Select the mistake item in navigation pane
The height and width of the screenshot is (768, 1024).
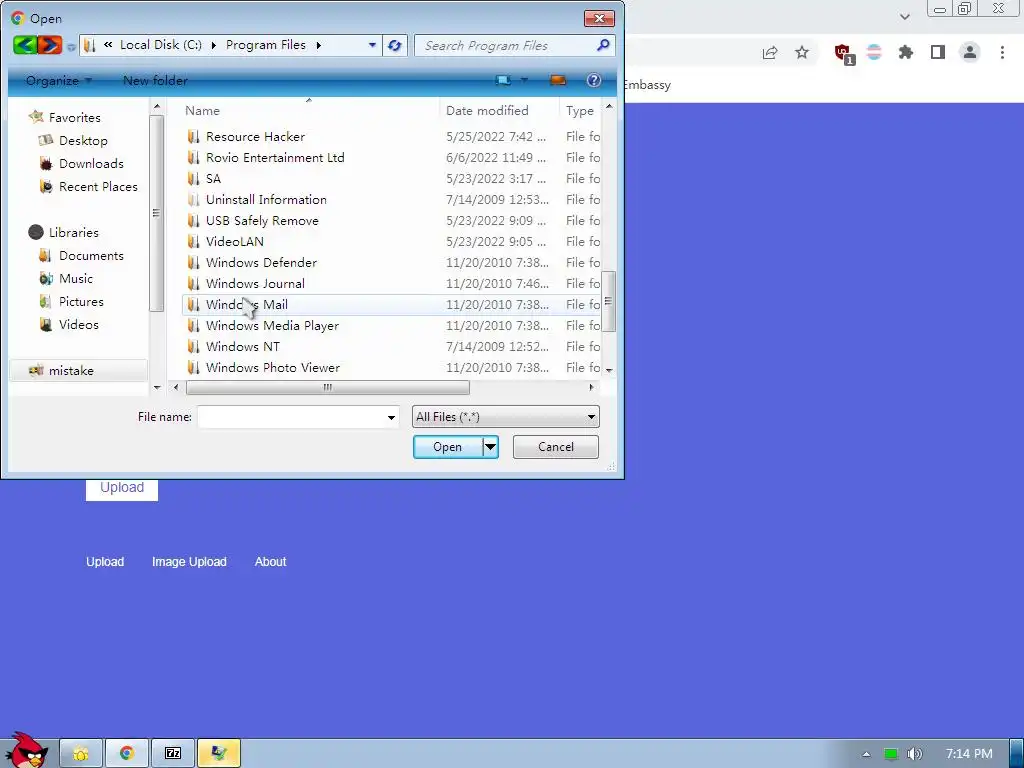click(x=78, y=371)
